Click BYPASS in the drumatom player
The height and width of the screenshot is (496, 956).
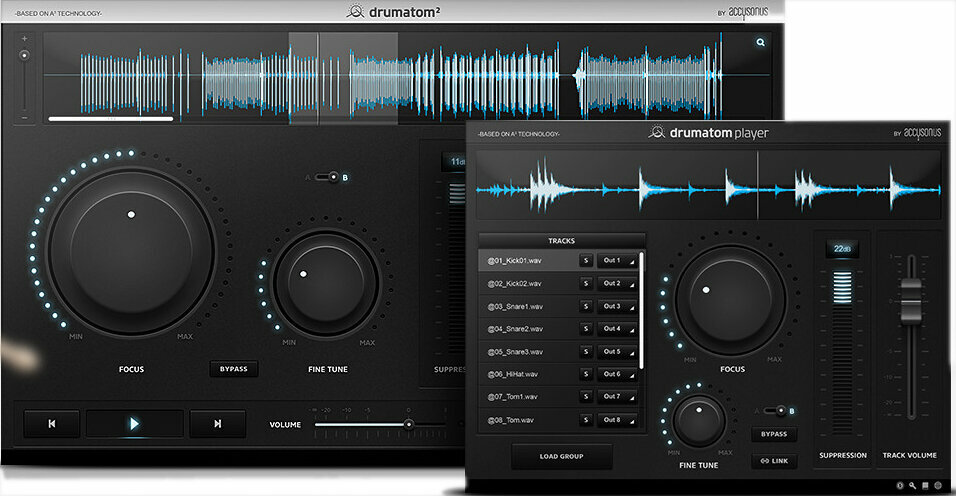[x=774, y=434]
